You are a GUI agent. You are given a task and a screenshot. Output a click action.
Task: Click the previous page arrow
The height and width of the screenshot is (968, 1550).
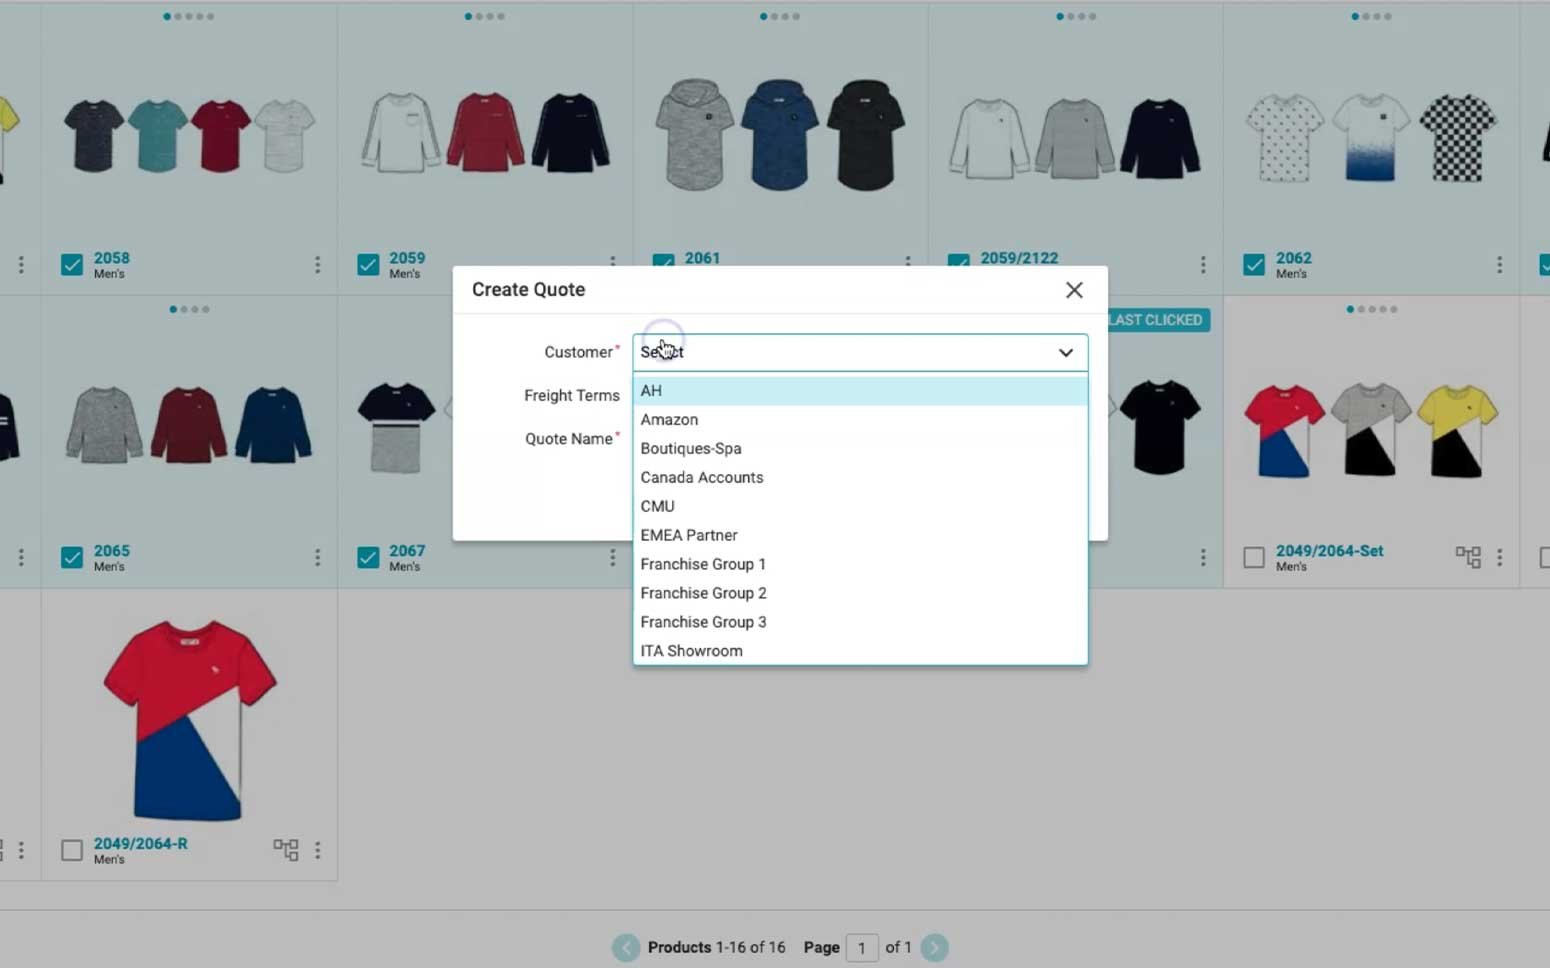coord(626,947)
